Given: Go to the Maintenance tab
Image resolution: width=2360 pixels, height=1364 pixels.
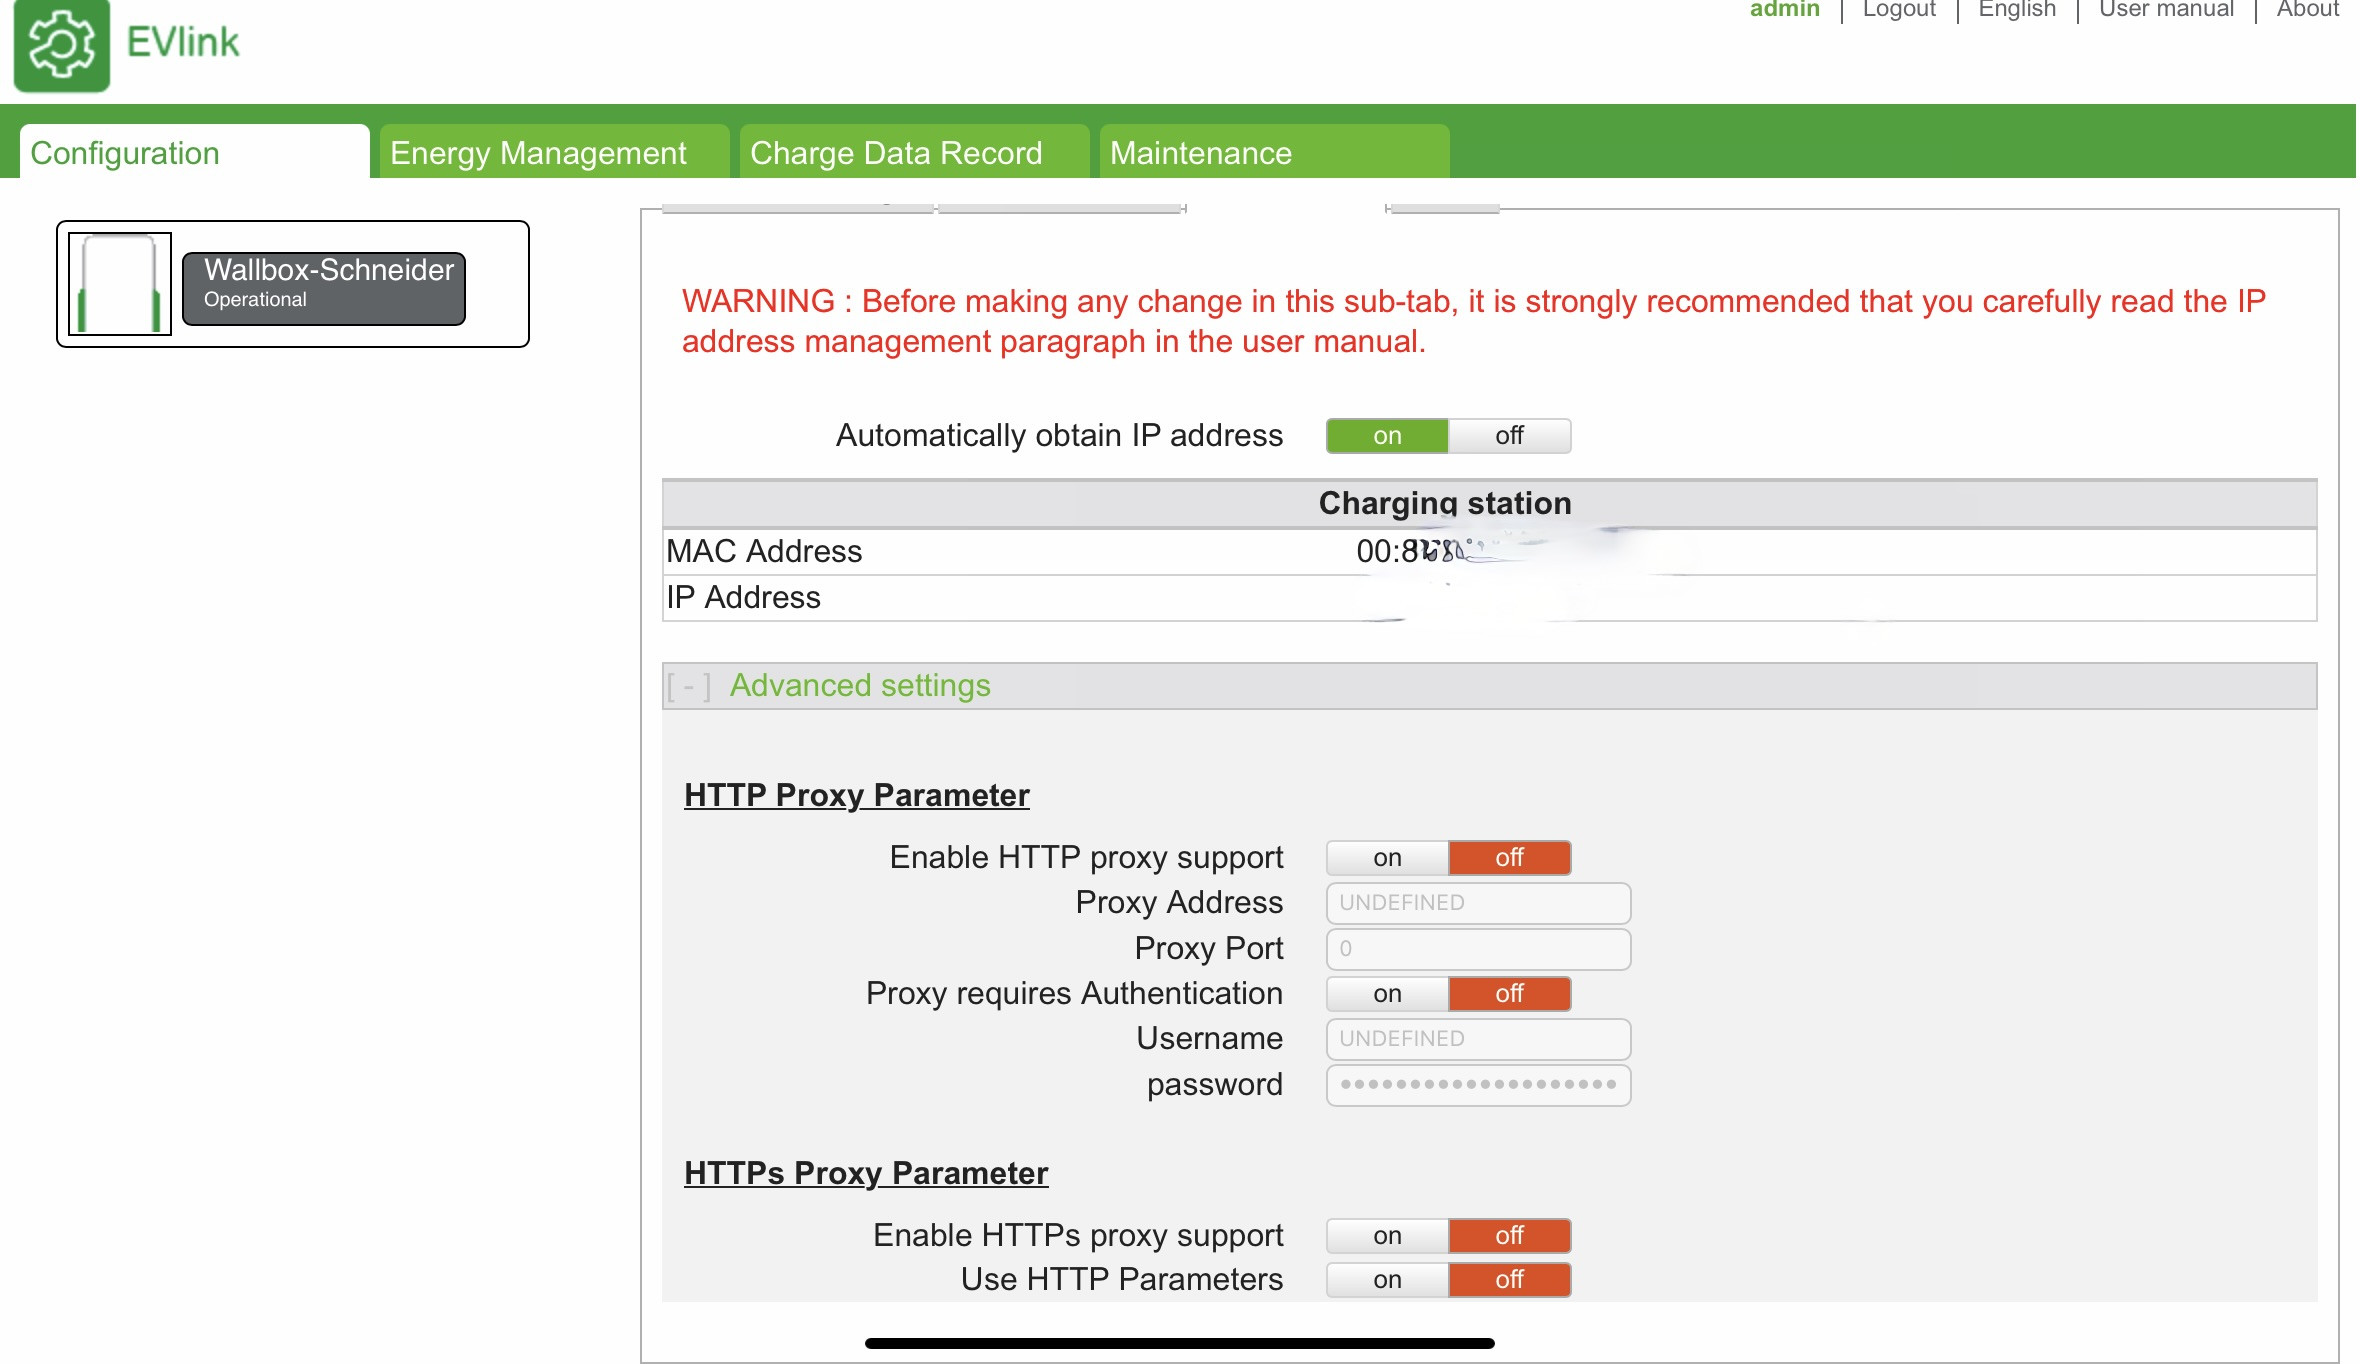Looking at the screenshot, I should tap(1200, 153).
